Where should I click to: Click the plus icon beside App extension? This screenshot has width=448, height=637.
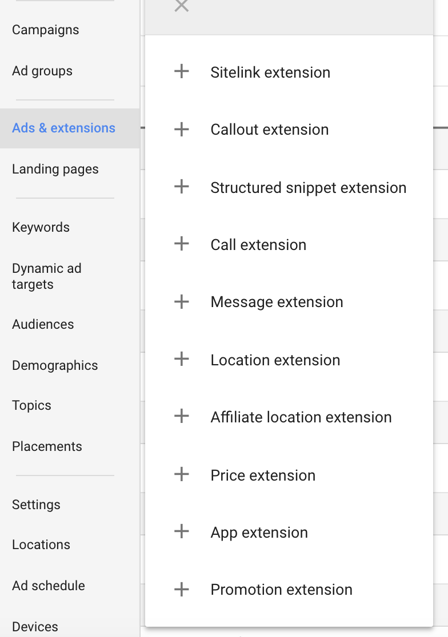(x=182, y=532)
